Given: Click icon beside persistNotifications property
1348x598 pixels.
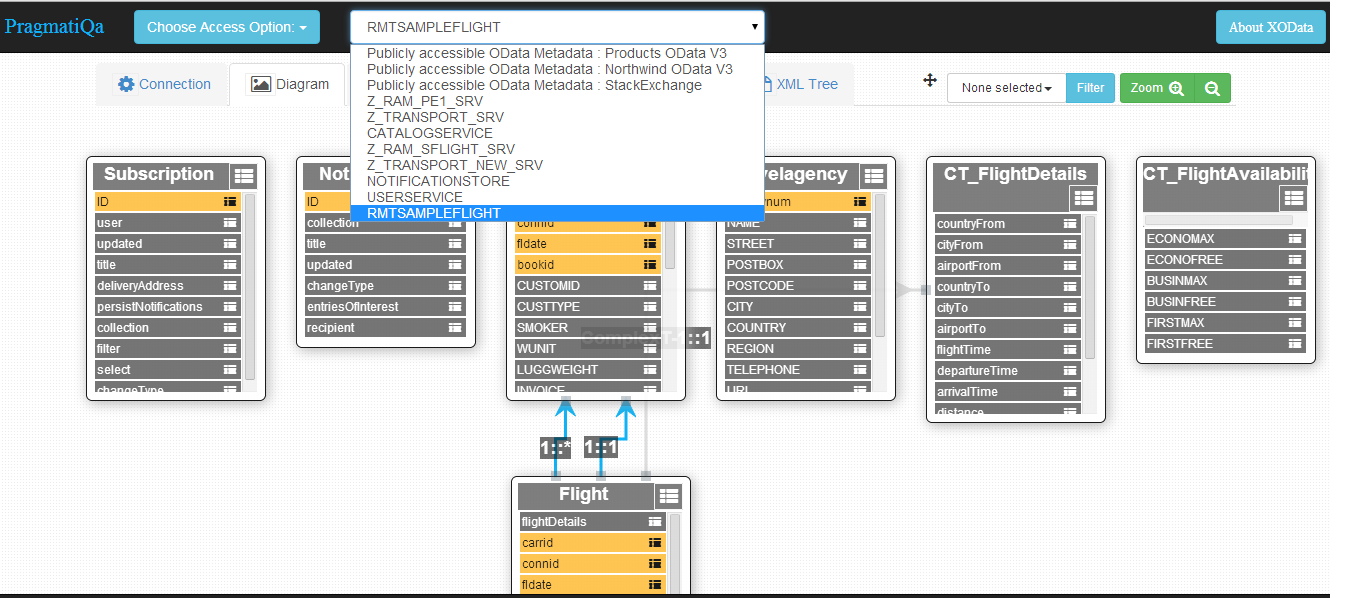Looking at the screenshot, I should tap(230, 307).
